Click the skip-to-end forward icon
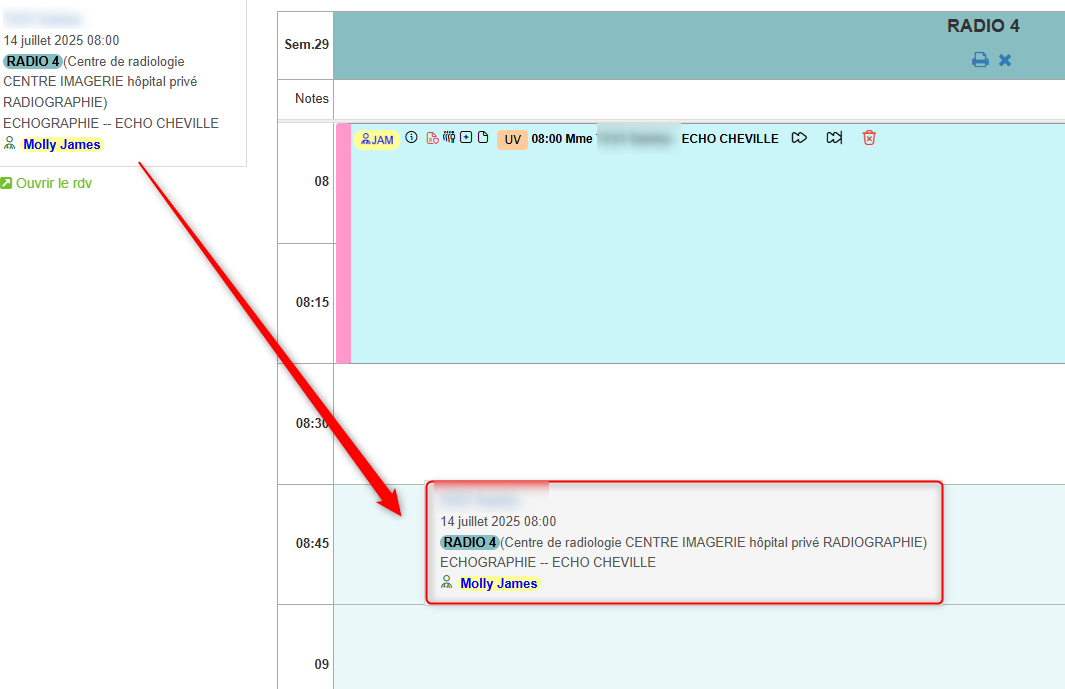1065x689 pixels. (x=834, y=138)
